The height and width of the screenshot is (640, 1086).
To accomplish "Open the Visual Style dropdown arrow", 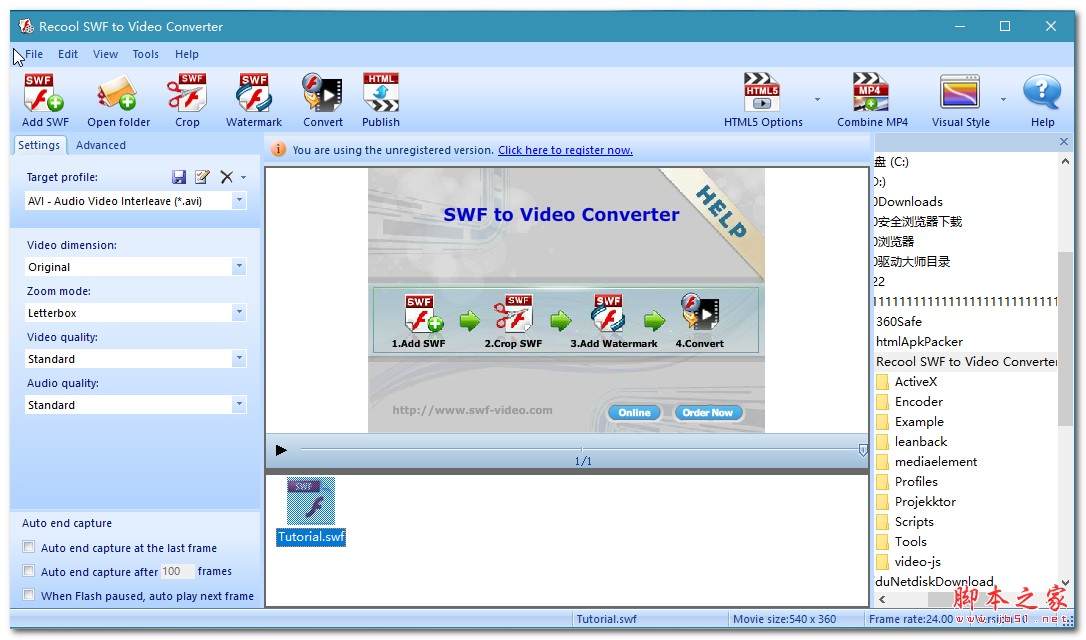I will 1003,100.
